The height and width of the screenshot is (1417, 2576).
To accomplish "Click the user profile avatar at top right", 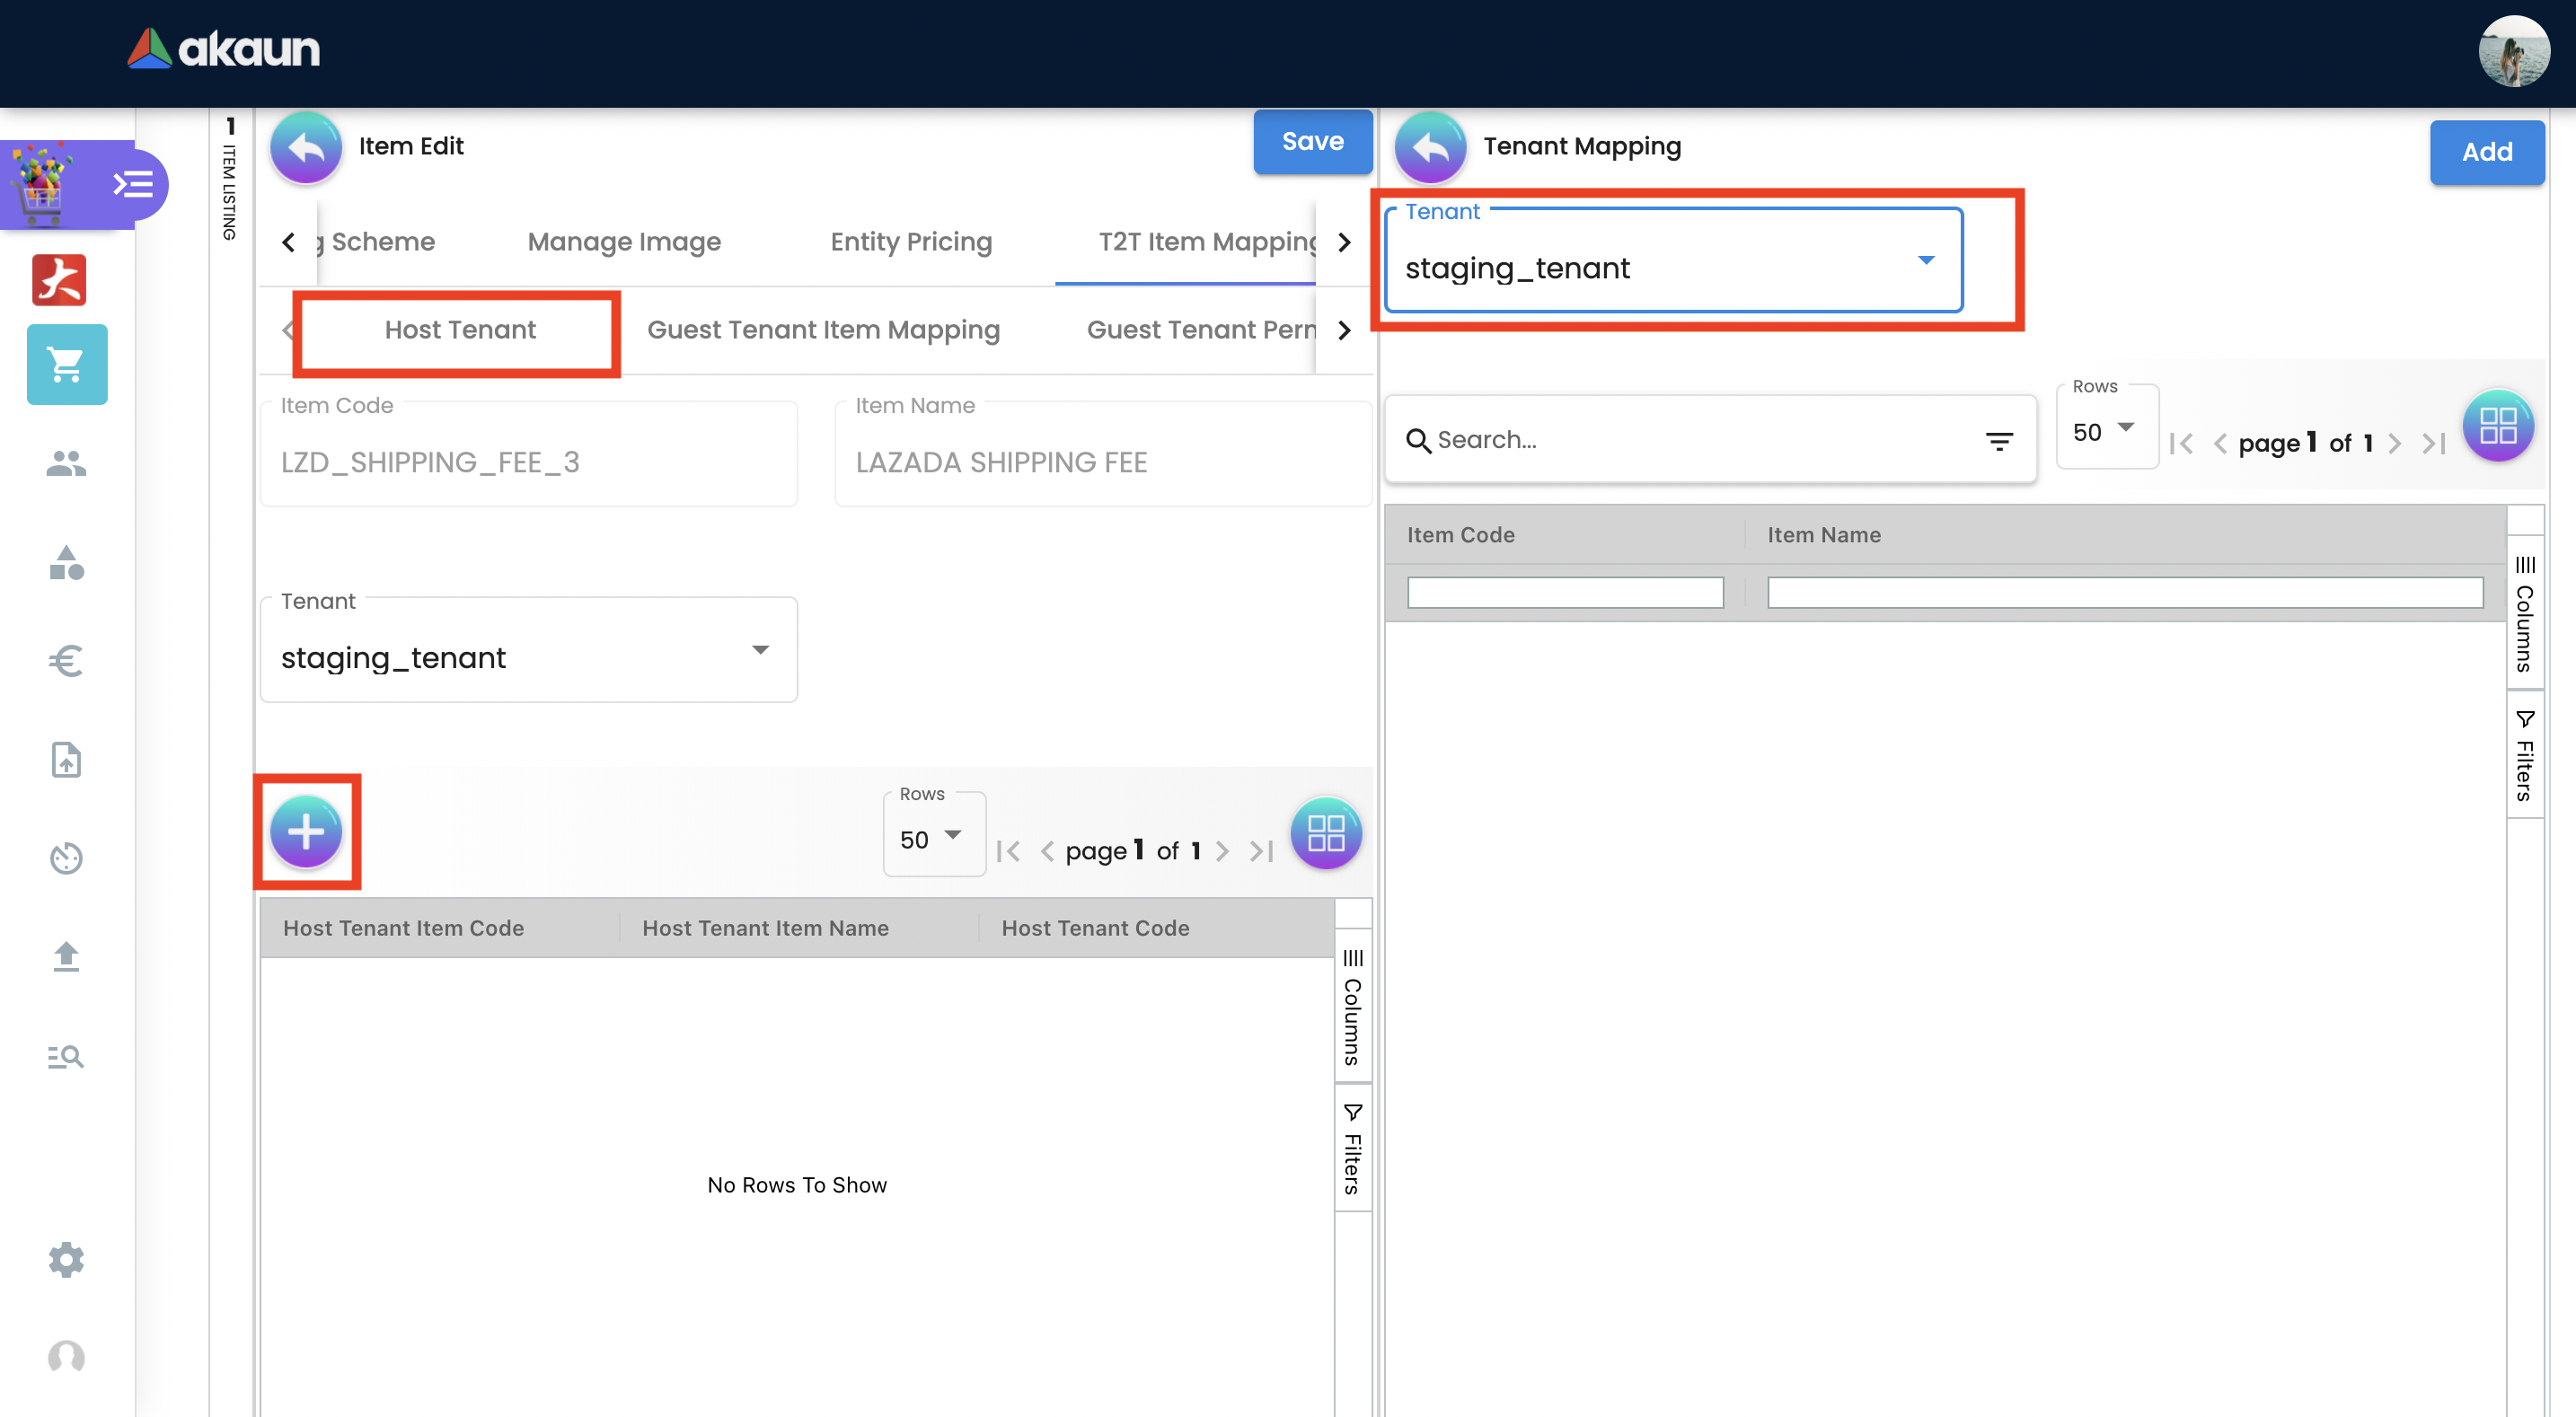I will click(x=2511, y=51).
